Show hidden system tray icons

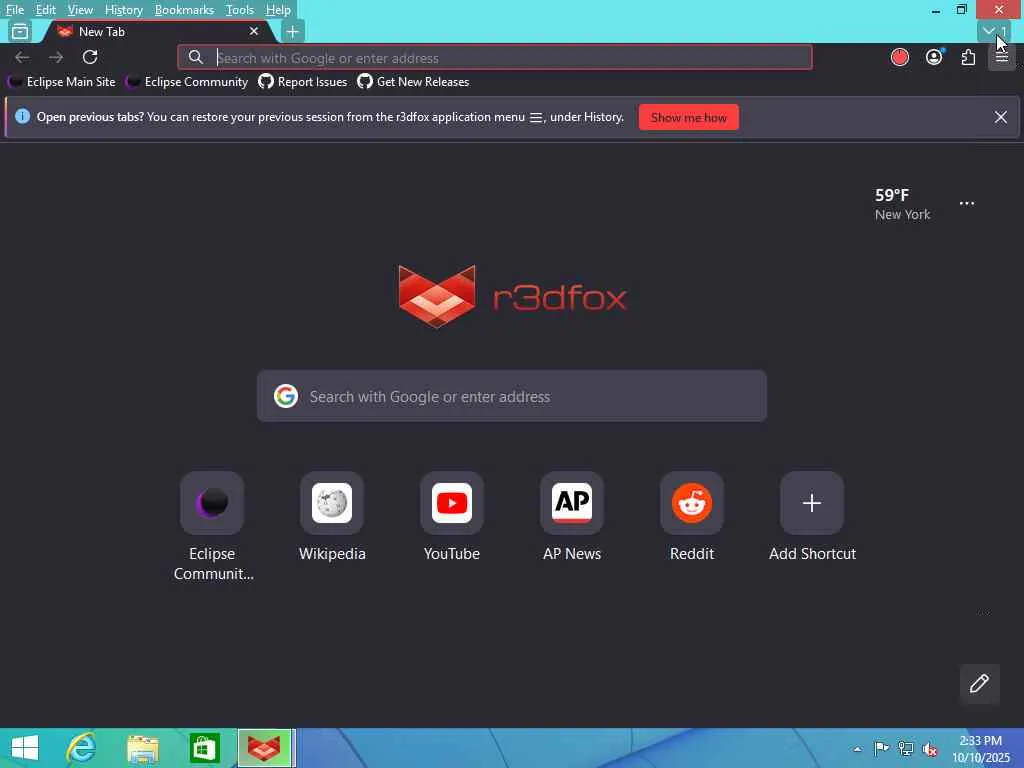[x=857, y=749]
